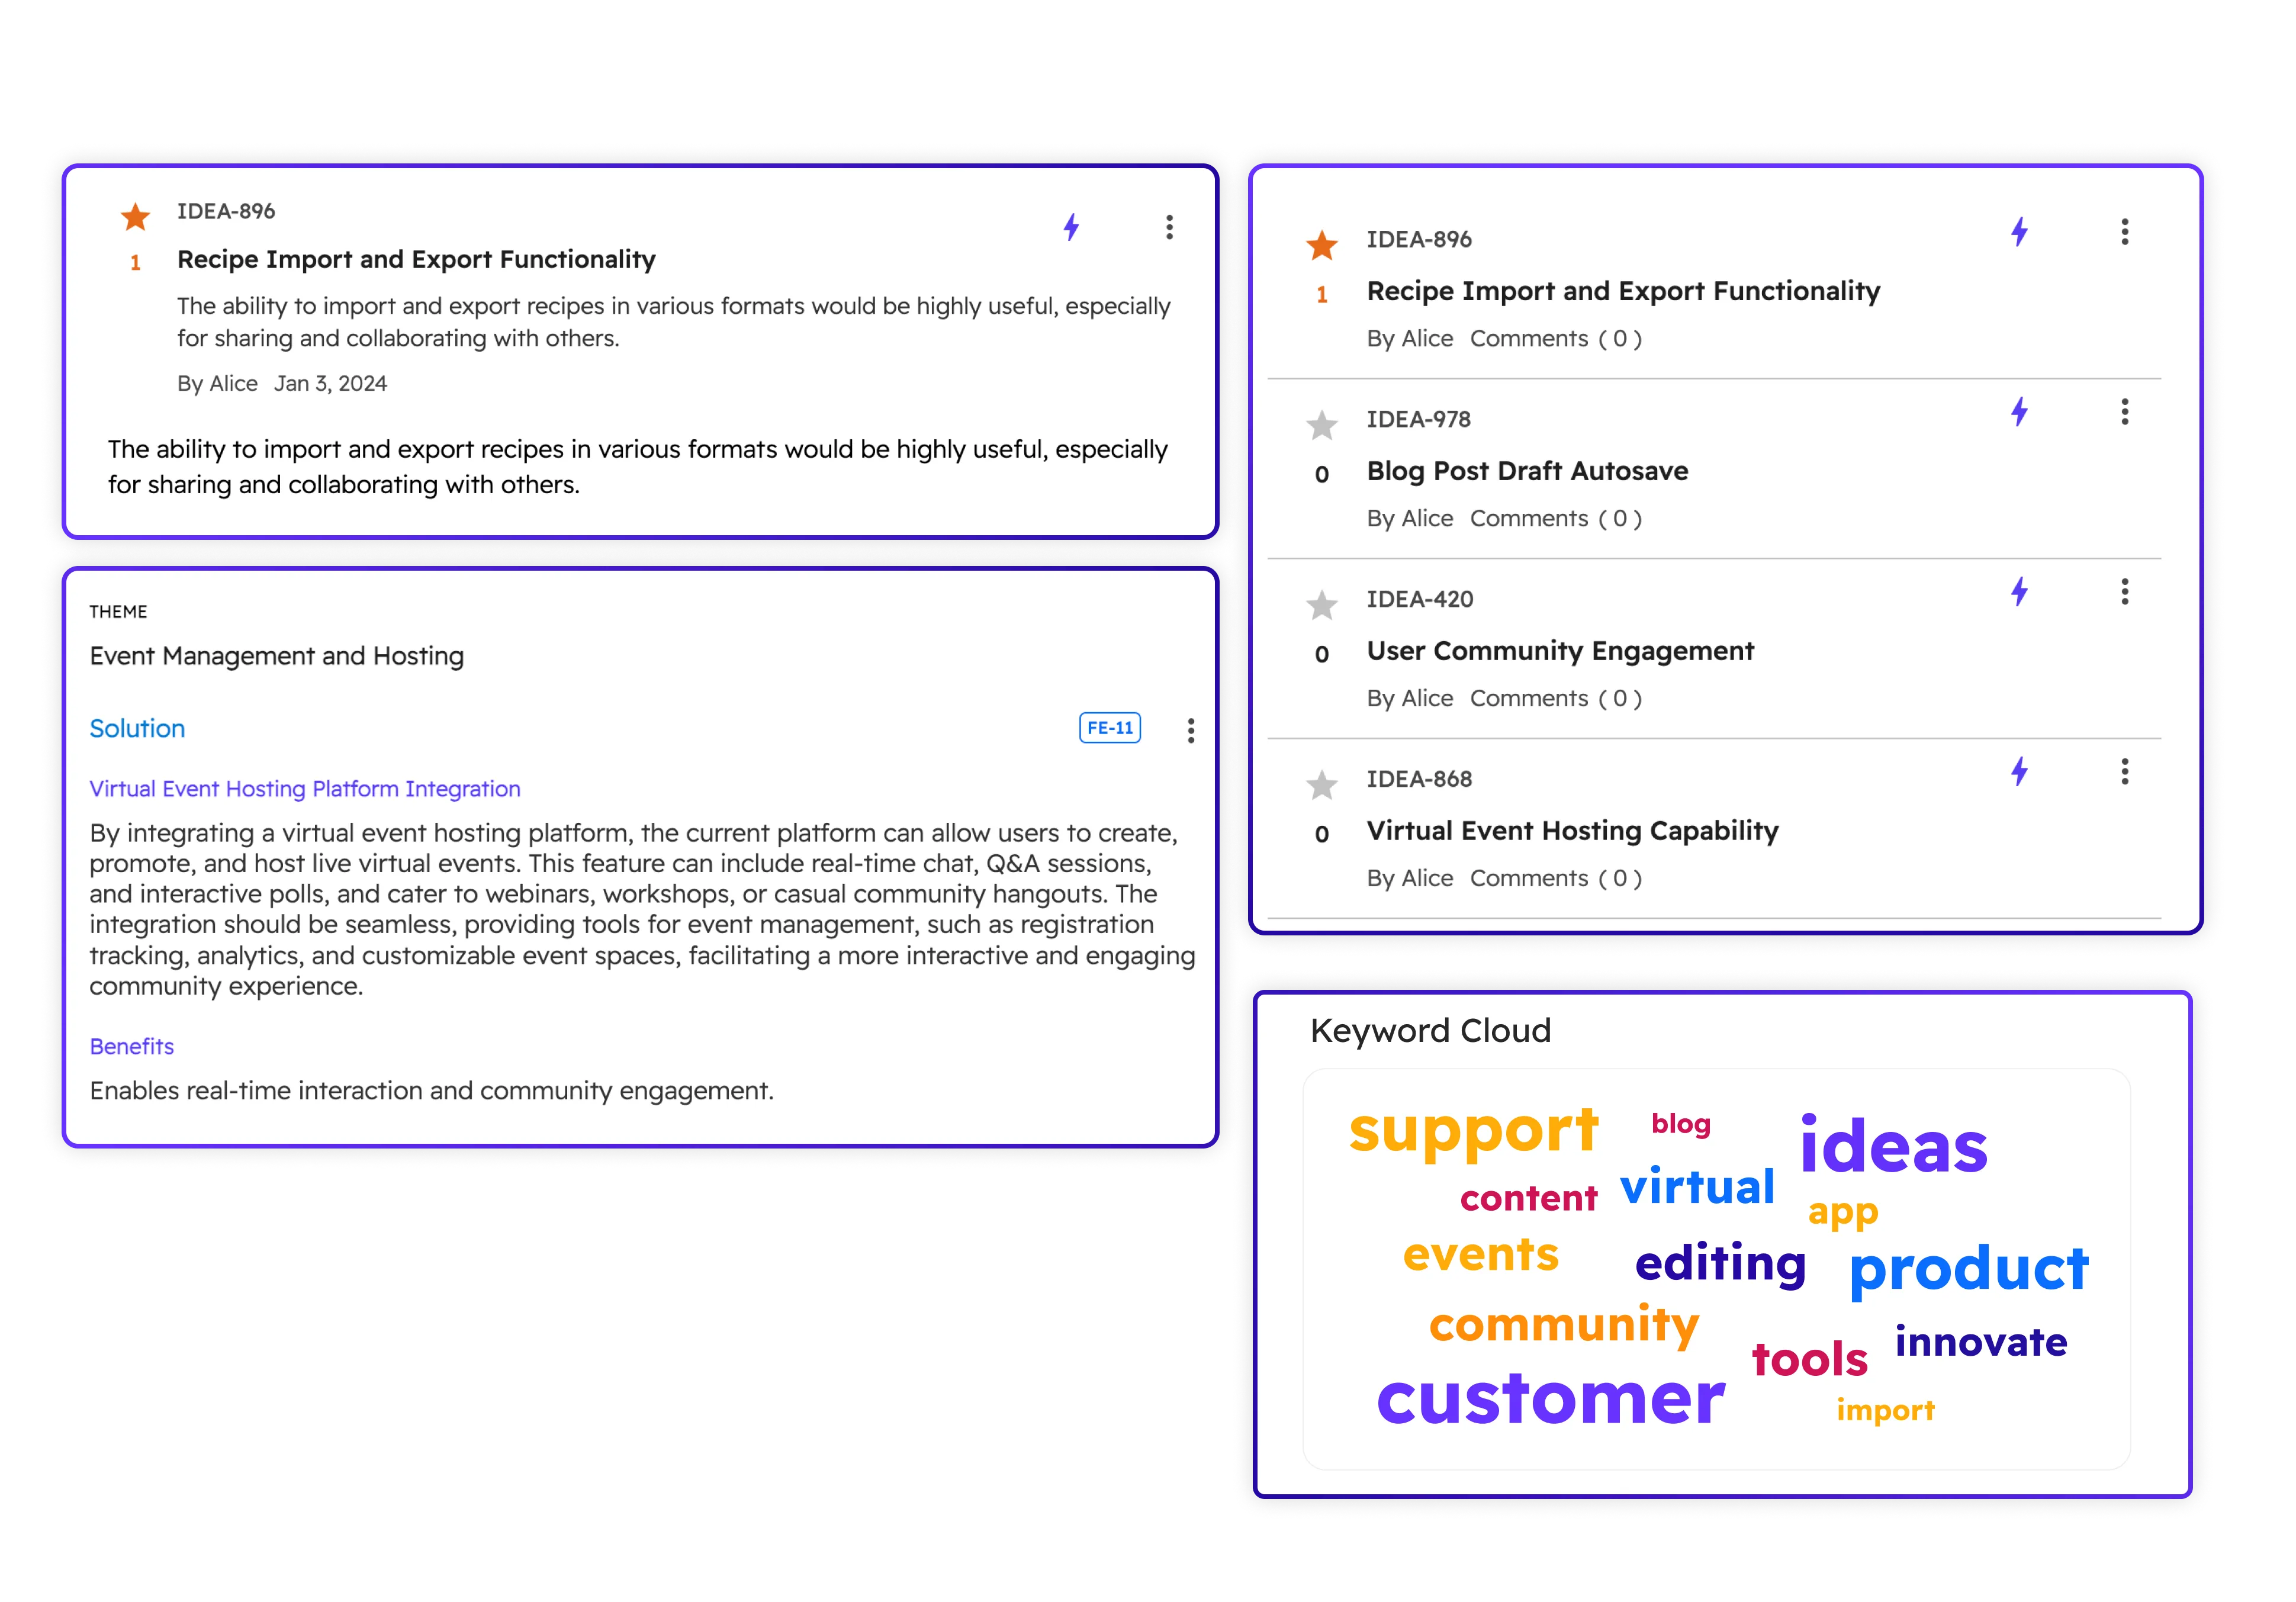Screen dimensions: 2296x1602
Task: Click the lightning bolt on IDEA-868 row
Action: point(2019,771)
